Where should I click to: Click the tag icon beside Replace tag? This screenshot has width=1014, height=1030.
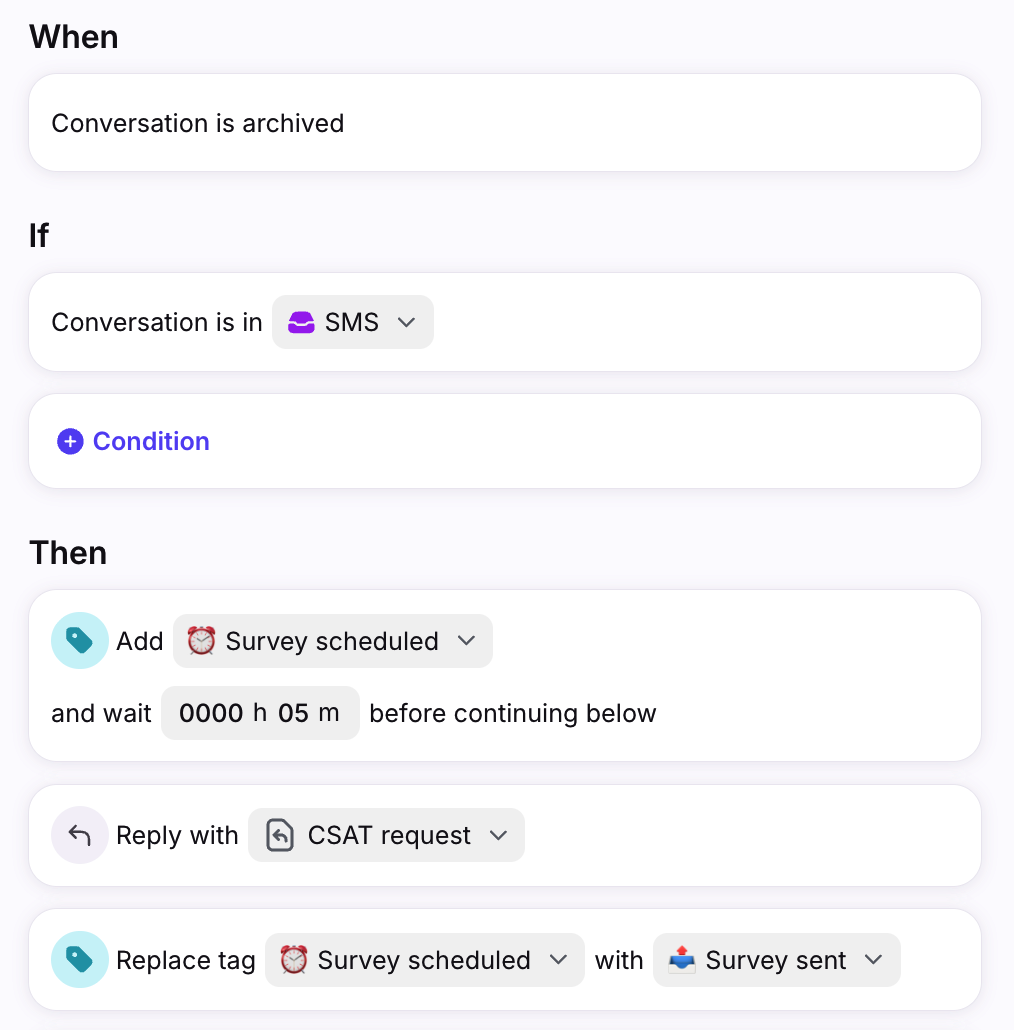point(80,960)
